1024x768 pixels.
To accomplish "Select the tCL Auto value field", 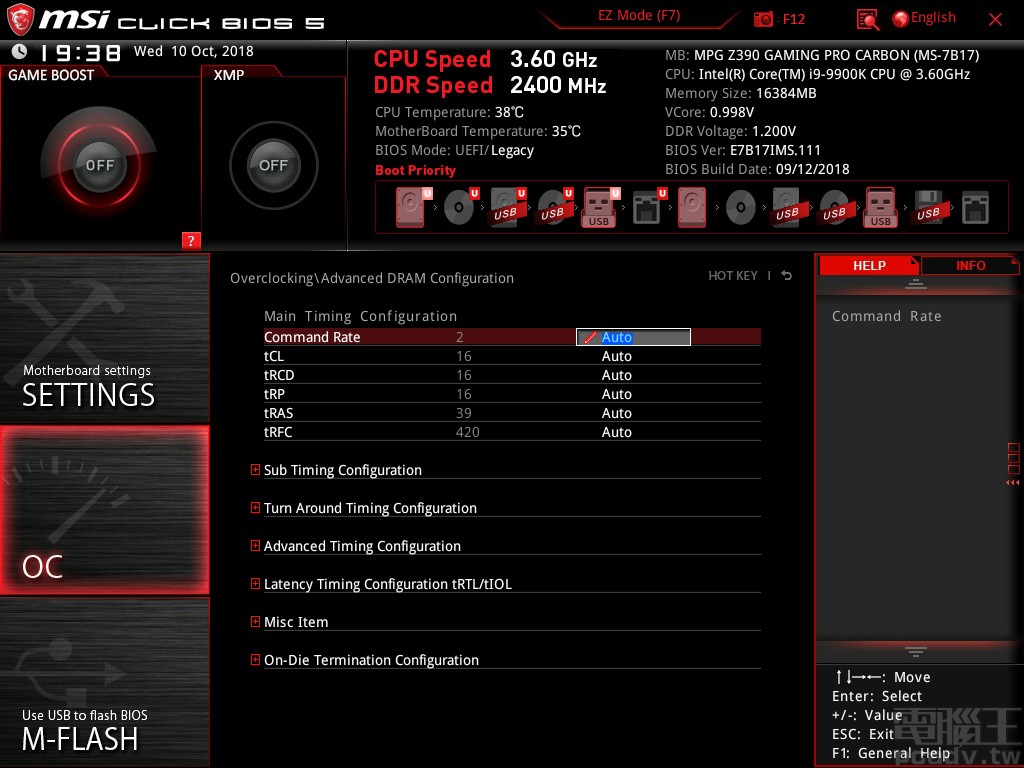I will pyautogui.click(x=616, y=356).
